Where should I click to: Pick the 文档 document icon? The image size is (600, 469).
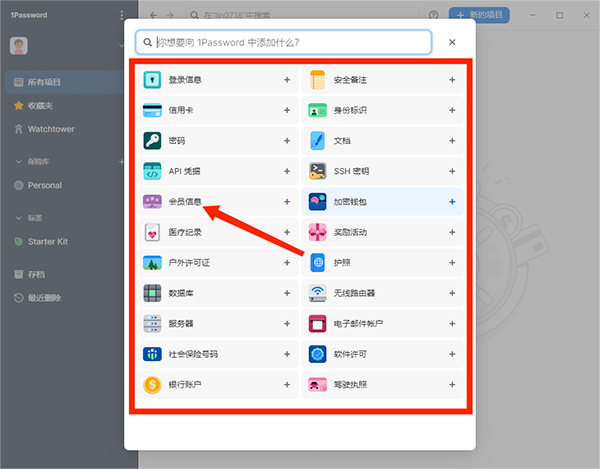click(317, 141)
